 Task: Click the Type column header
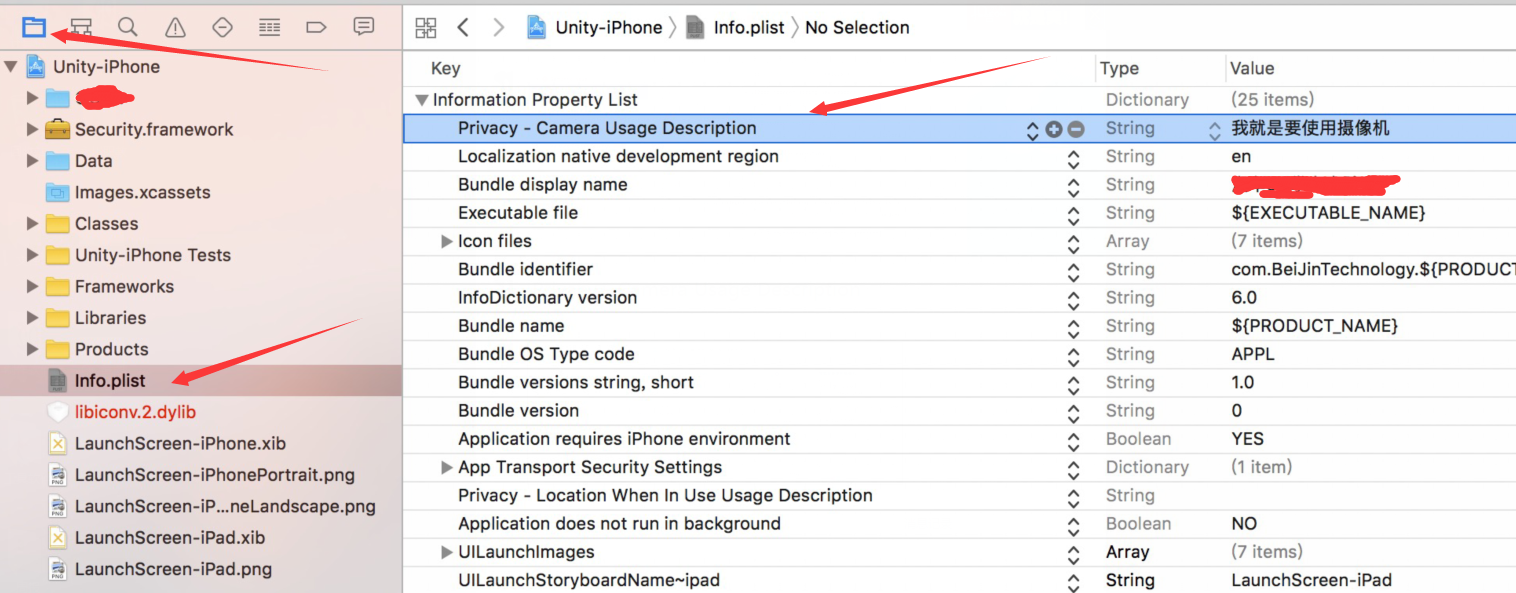tap(1119, 68)
